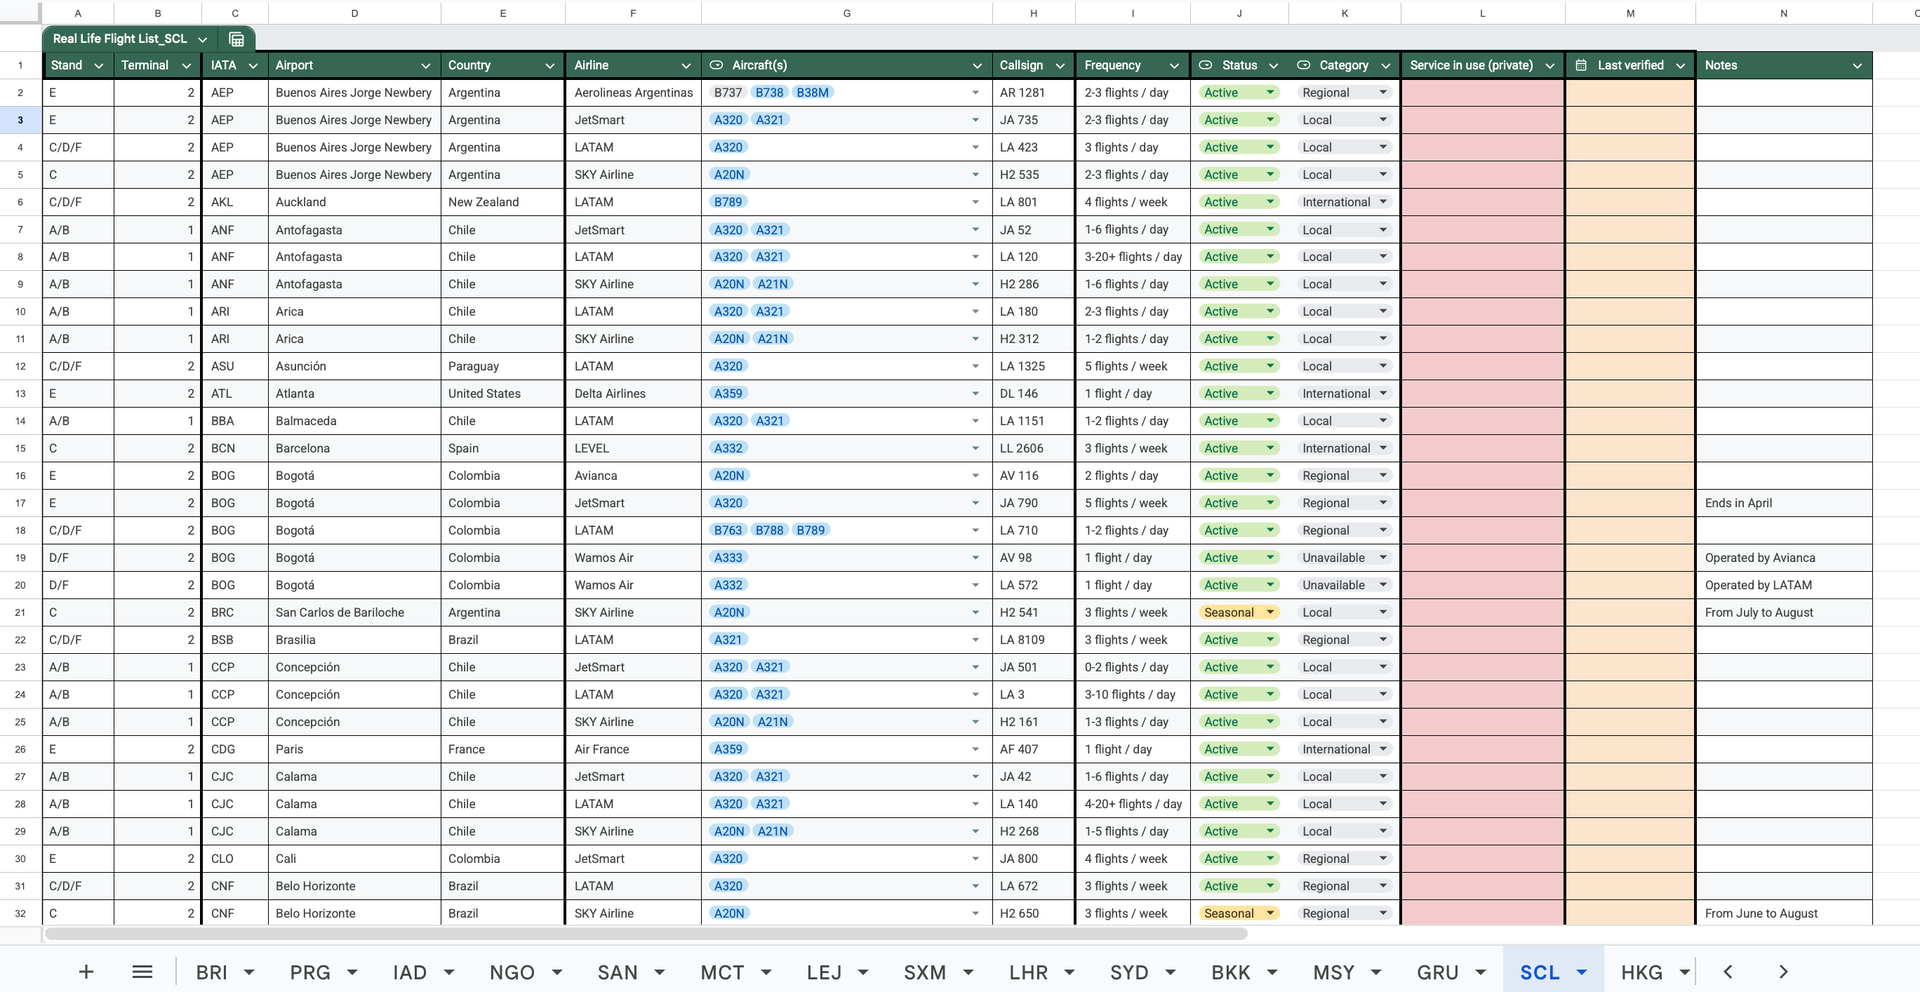Viewport: 1920px width, 992px height.
Task: Open the Seasonal status dropdown for San Carlos de Bariloche
Action: click(1270, 612)
